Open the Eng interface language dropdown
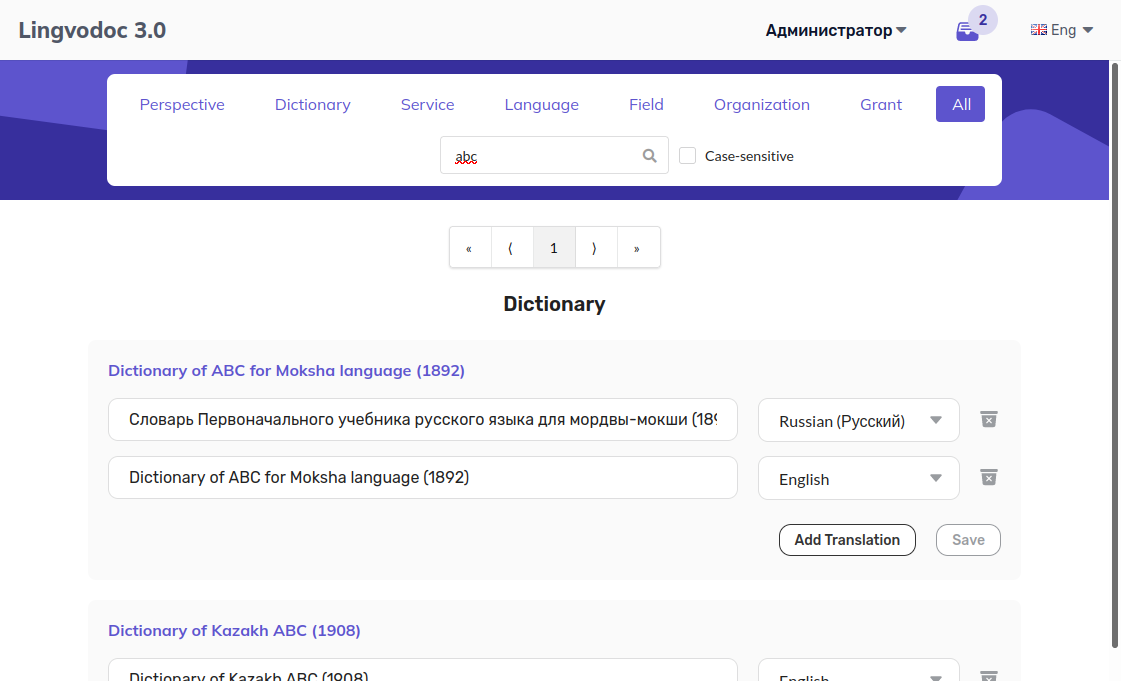Image resolution: width=1121 pixels, height=681 pixels. pyautogui.click(x=1062, y=29)
